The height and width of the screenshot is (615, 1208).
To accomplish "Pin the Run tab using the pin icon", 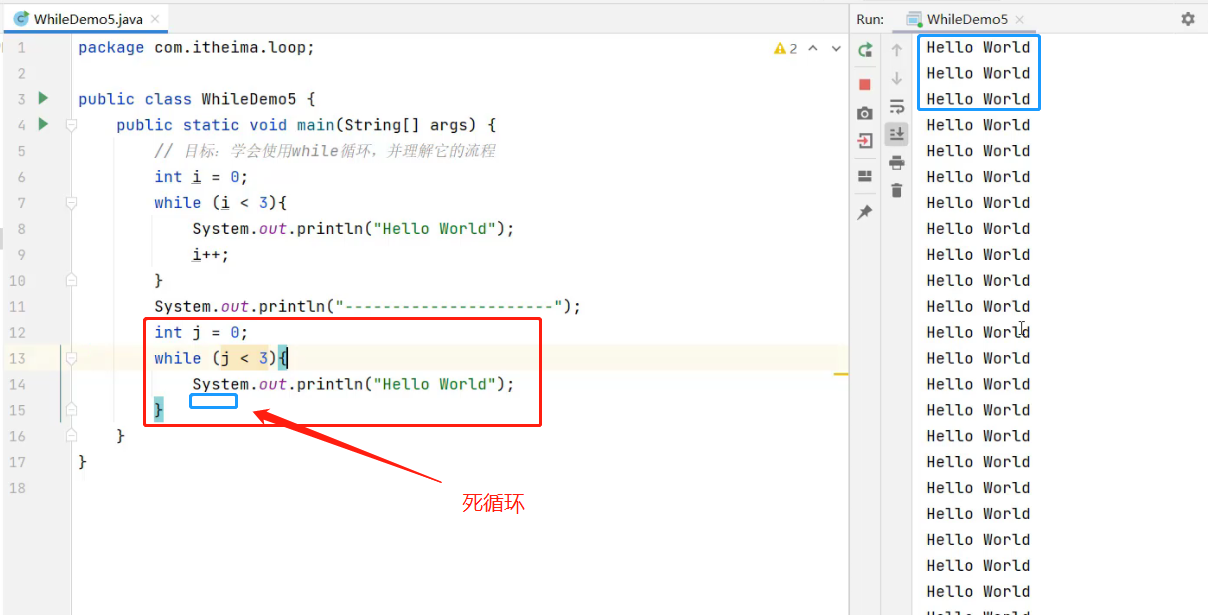I will coord(865,213).
